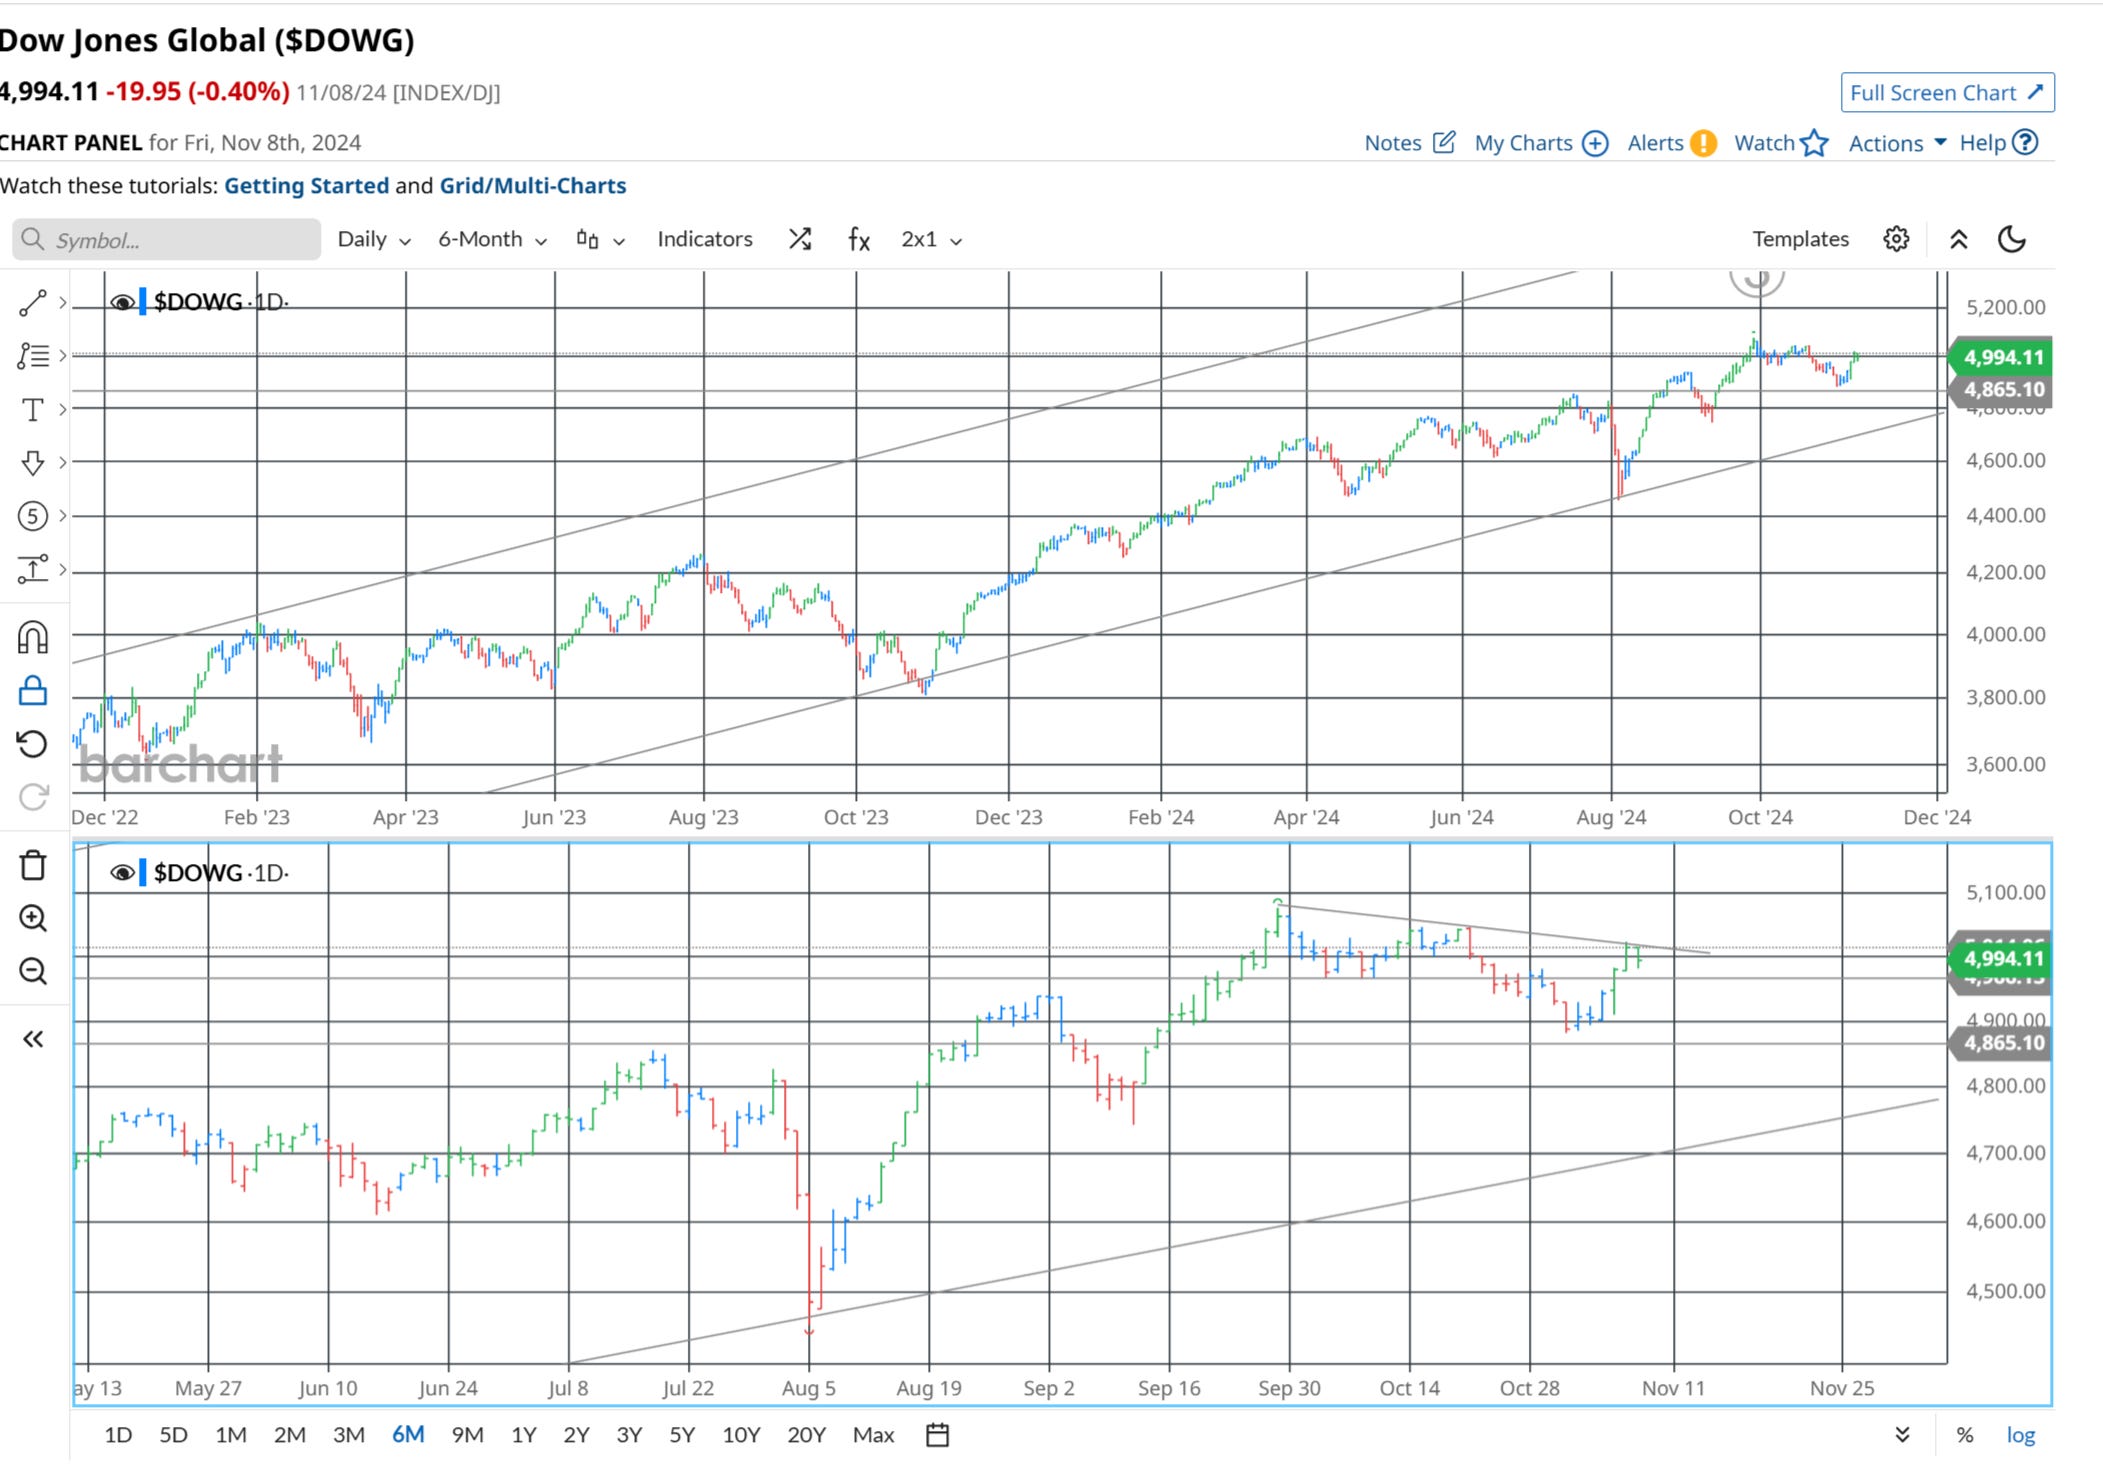Select the trend line drawing tool

32,303
